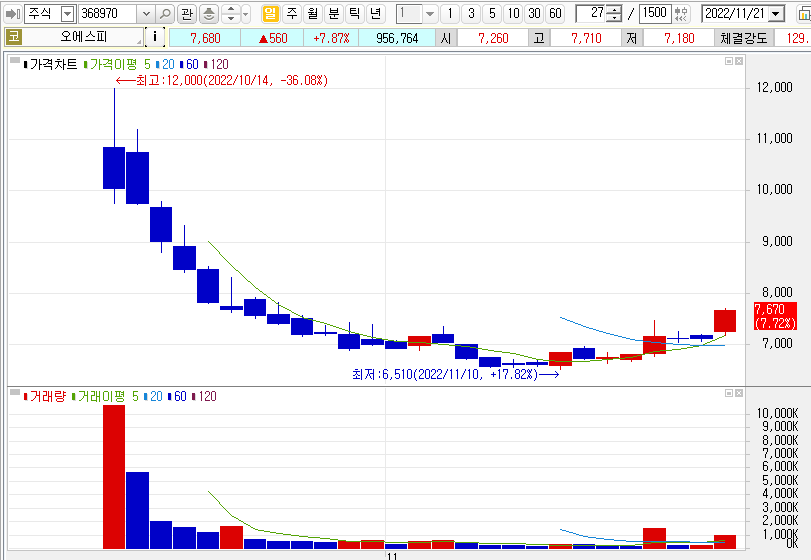This screenshot has height=560, width=811.
Task: Click the current price tag 7,670 on axis
Action: (775, 316)
